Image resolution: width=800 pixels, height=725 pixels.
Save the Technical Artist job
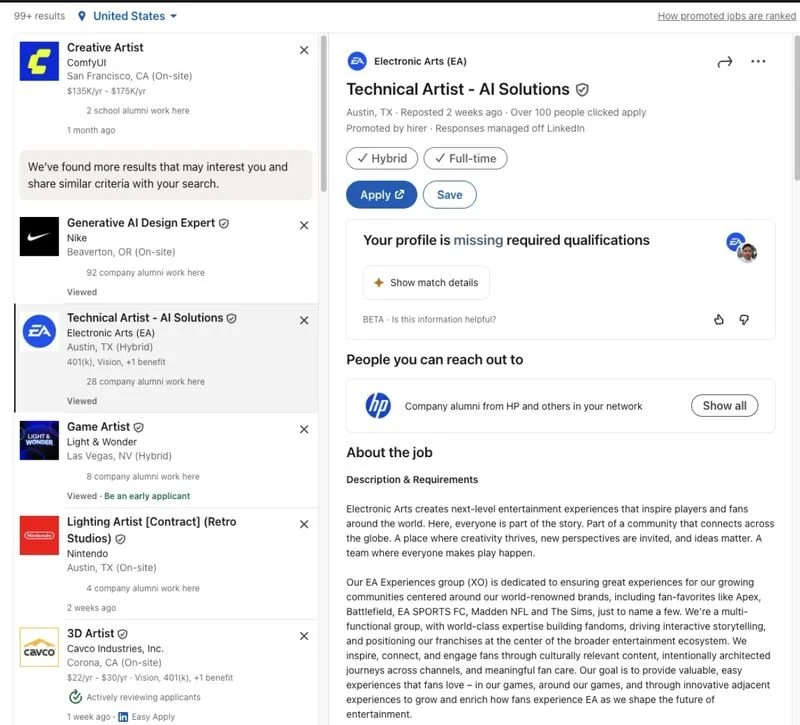pos(449,194)
